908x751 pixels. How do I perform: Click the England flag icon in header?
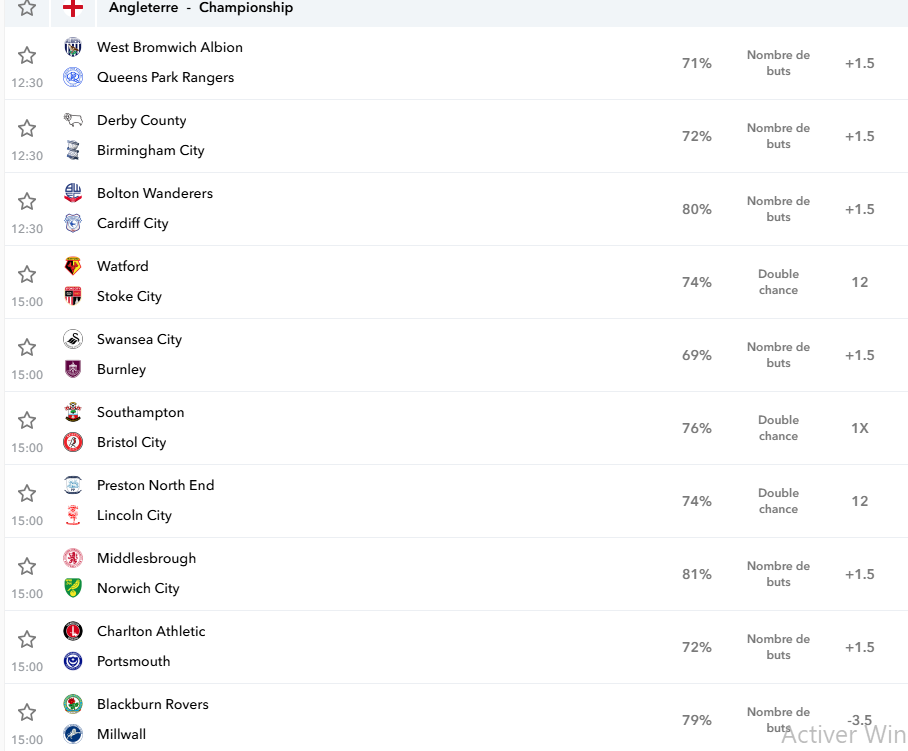click(73, 8)
